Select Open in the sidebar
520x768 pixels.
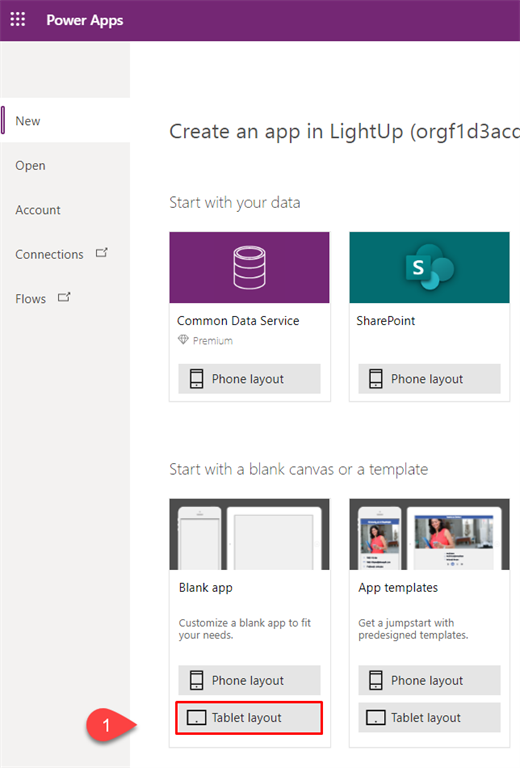(x=66, y=165)
